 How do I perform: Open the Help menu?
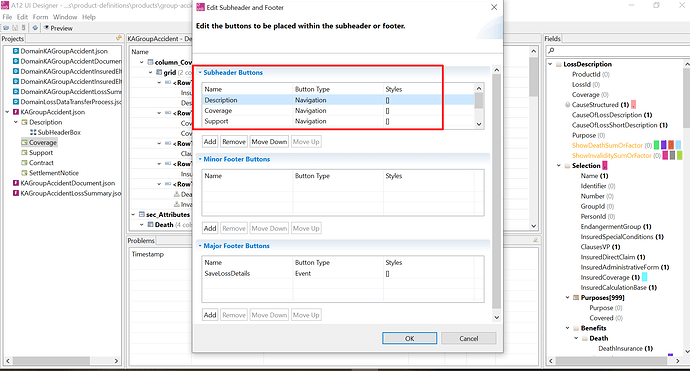tap(88, 17)
